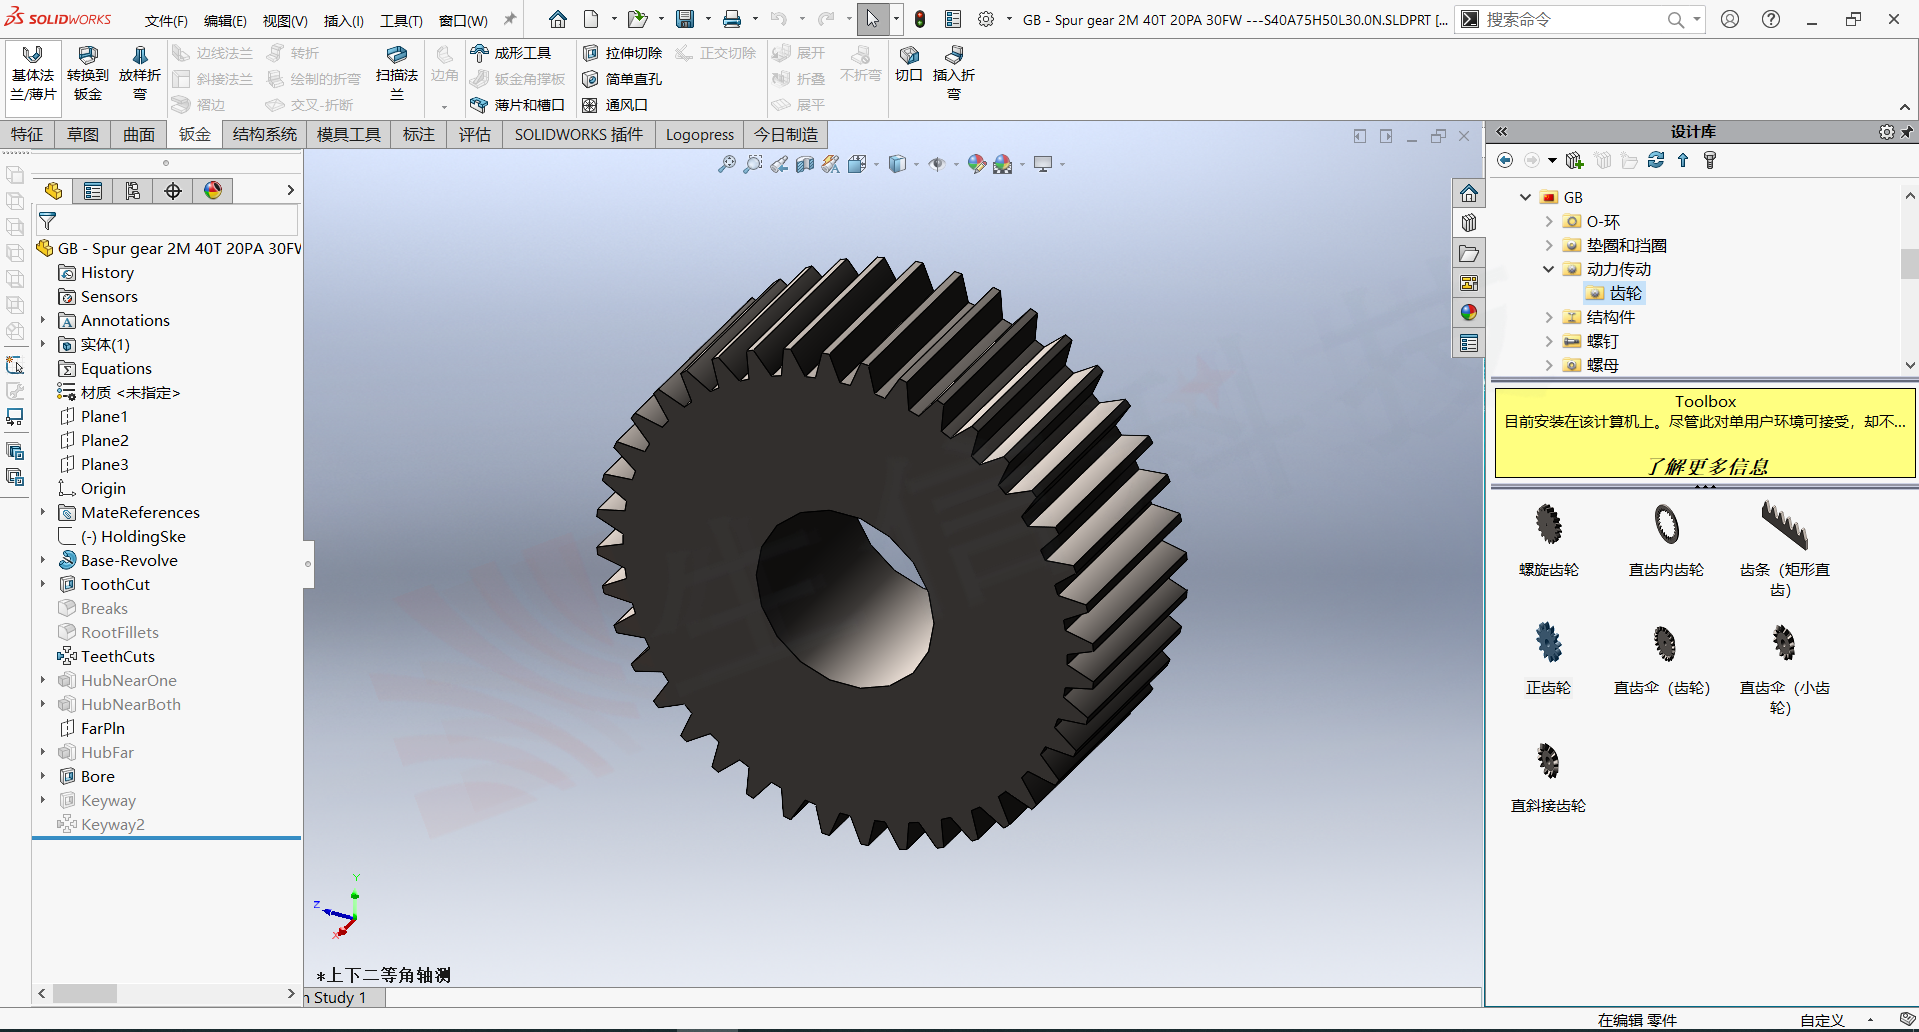1919x1032 pixels.
Task: Select the Lofted Bend tool
Action: pyautogui.click(x=140, y=73)
